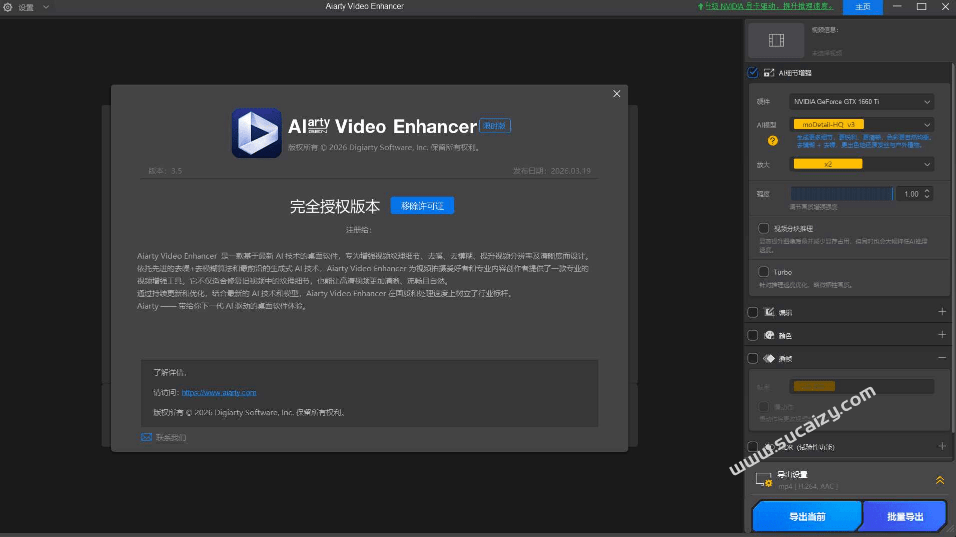Click the pencil edit section icon
The height and width of the screenshot is (537, 956).
(x=769, y=312)
